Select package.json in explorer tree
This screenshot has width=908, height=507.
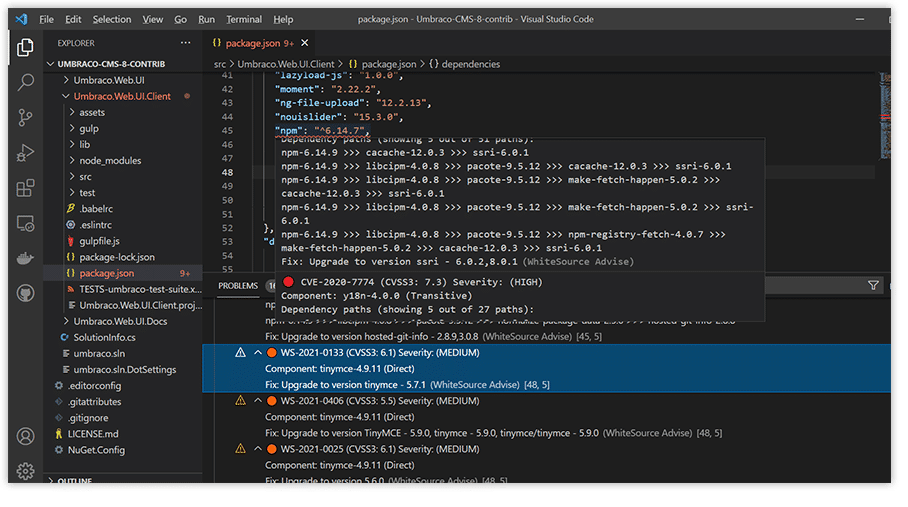tap(123, 273)
